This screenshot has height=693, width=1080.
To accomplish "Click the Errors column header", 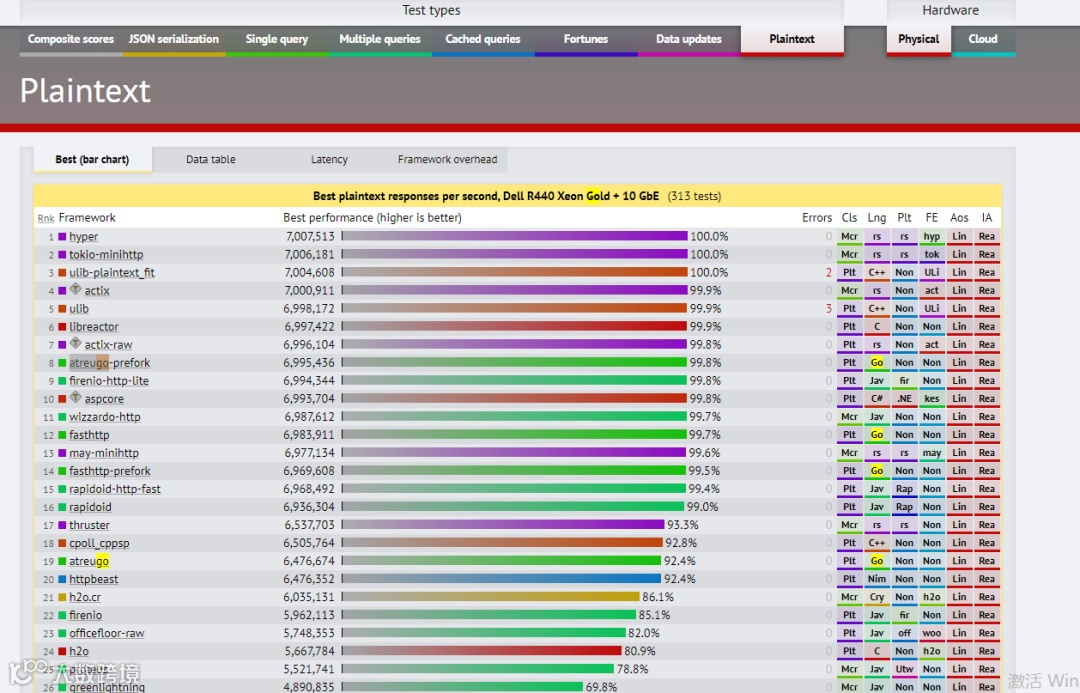I will [817, 218].
